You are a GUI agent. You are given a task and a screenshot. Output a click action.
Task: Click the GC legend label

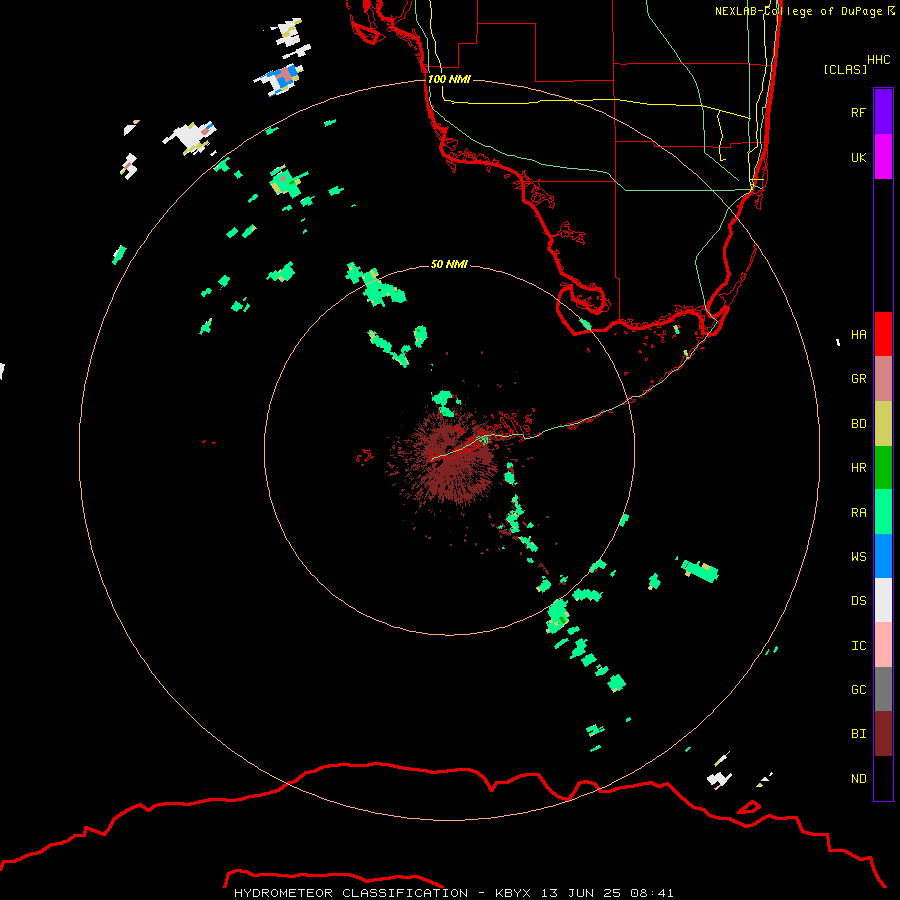[x=858, y=690]
